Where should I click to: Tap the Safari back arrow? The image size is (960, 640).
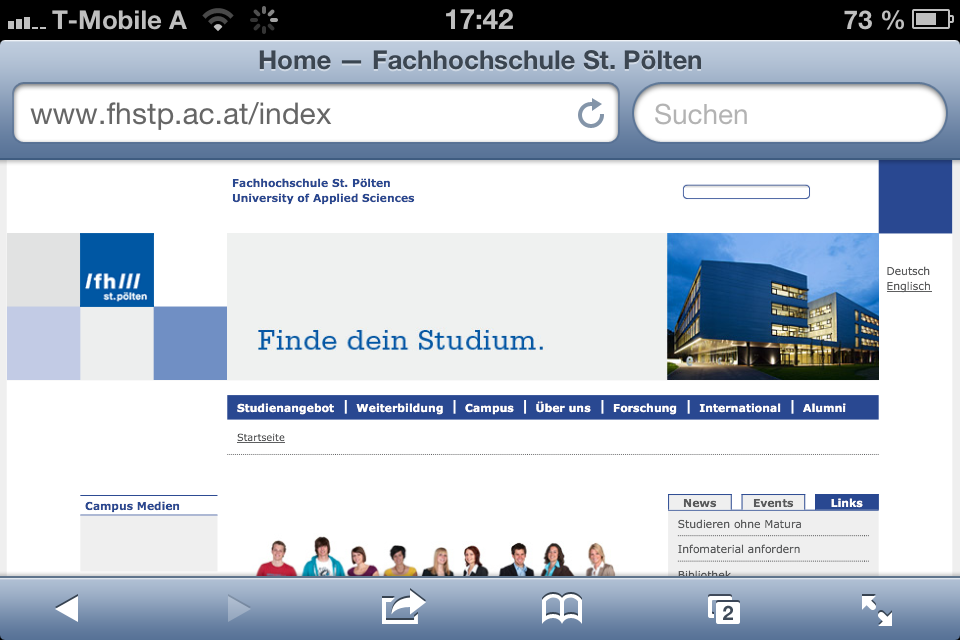click(x=67, y=608)
